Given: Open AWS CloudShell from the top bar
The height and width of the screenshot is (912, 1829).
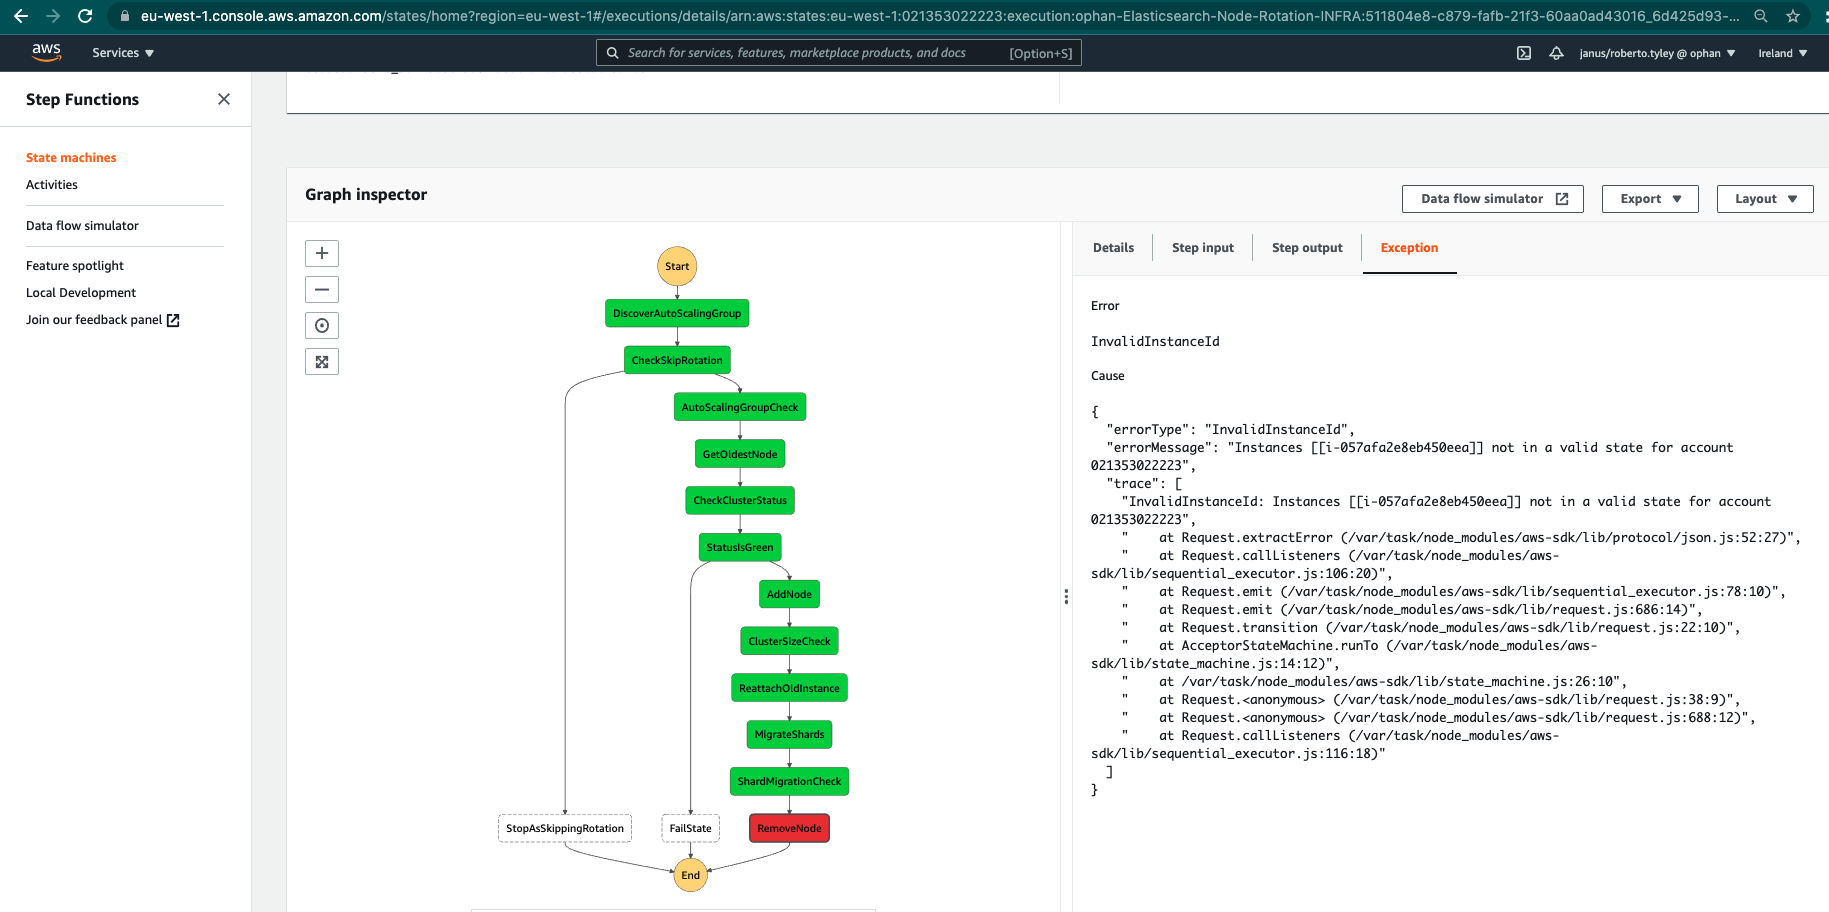Looking at the screenshot, I should click(1523, 53).
